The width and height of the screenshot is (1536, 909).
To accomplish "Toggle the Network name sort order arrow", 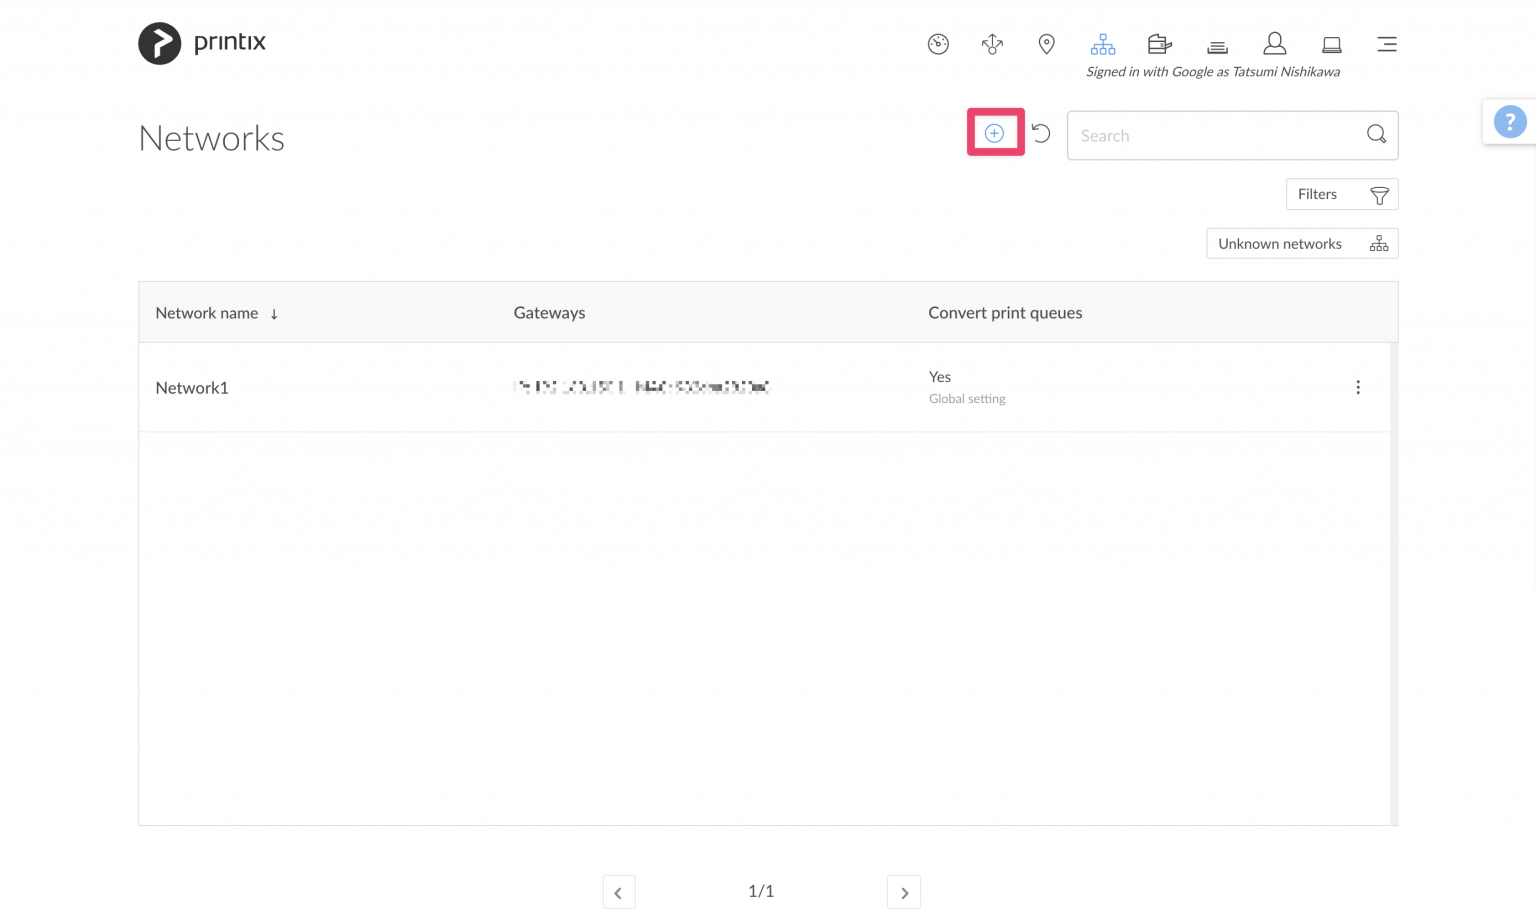I will point(274,312).
